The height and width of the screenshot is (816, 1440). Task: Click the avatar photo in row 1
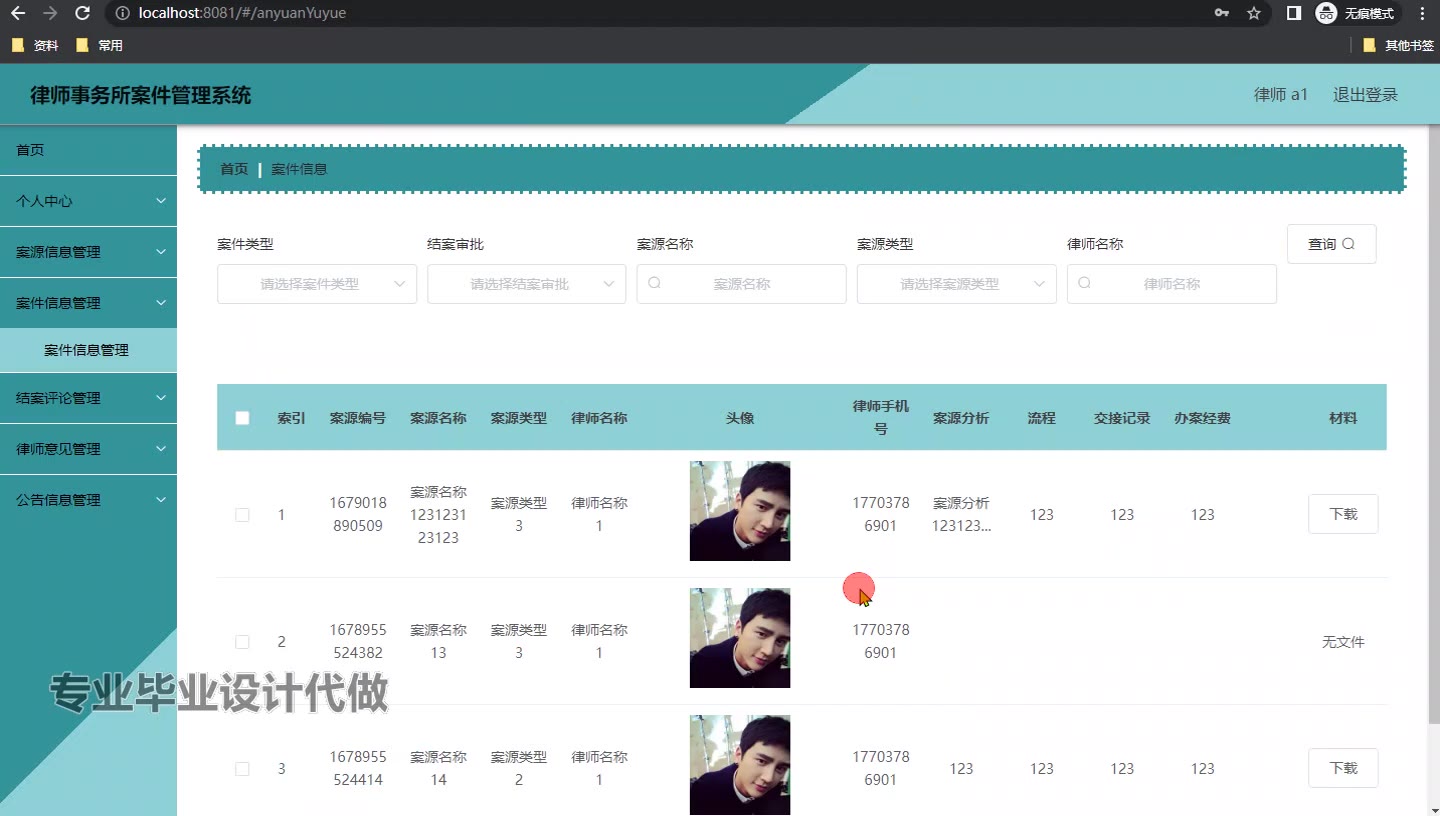(x=740, y=511)
